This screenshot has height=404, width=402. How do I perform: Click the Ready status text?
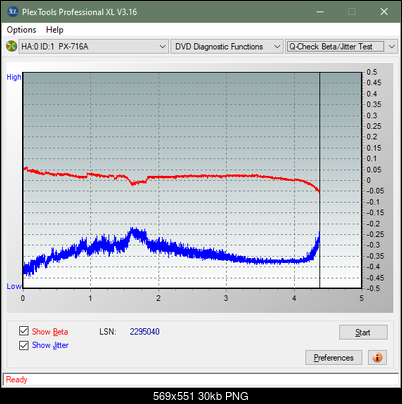pyautogui.click(x=16, y=380)
